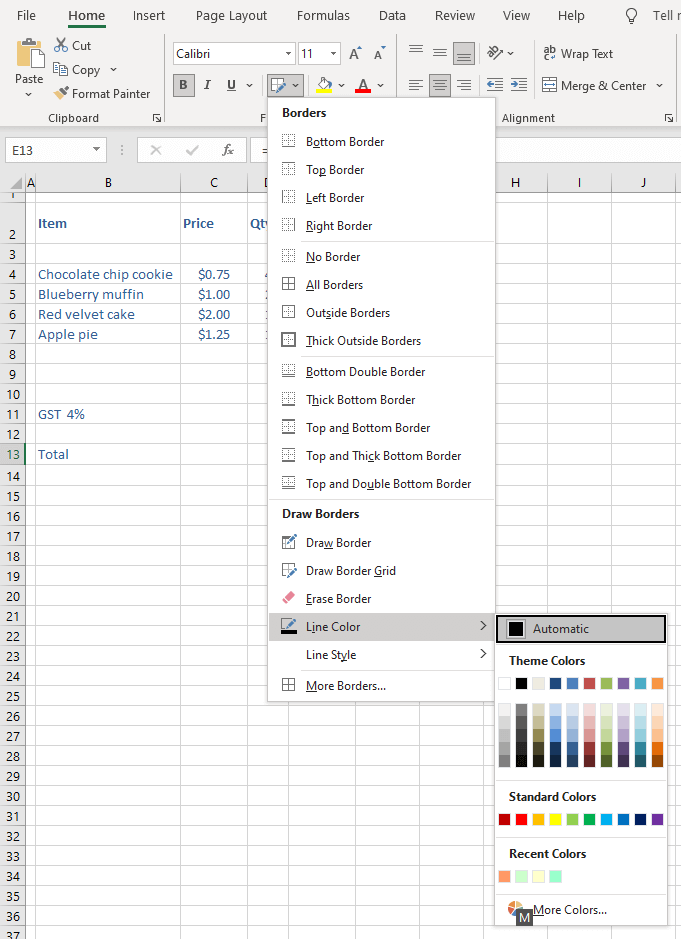The image size is (681, 939).
Task: Click the Cut scissors icon
Action: coord(61,45)
